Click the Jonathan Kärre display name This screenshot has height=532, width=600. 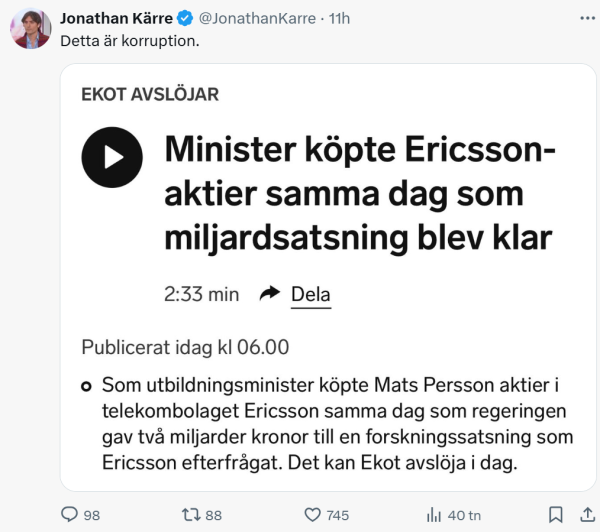pyautogui.click(x=116, y=18)
